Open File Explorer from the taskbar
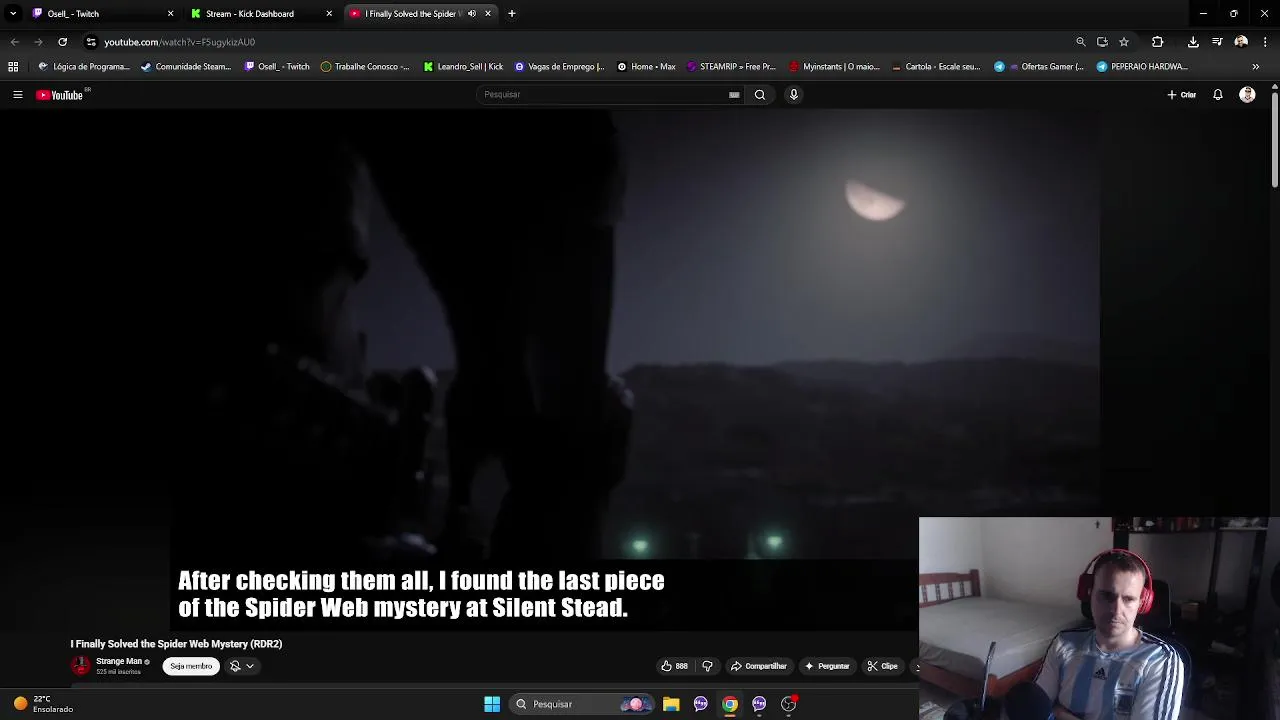This screenshot has height=720, width=1280. coord(671,704)
